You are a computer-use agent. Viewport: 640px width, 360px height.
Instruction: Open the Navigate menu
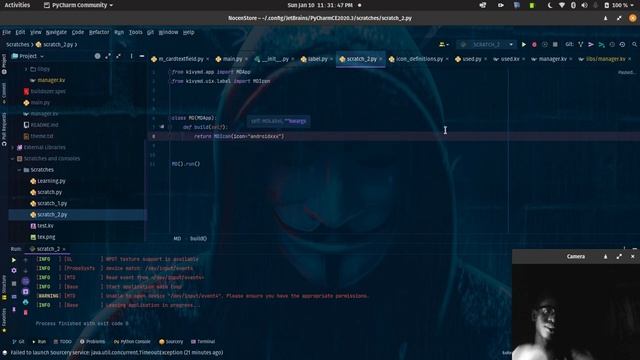[56, 32]
